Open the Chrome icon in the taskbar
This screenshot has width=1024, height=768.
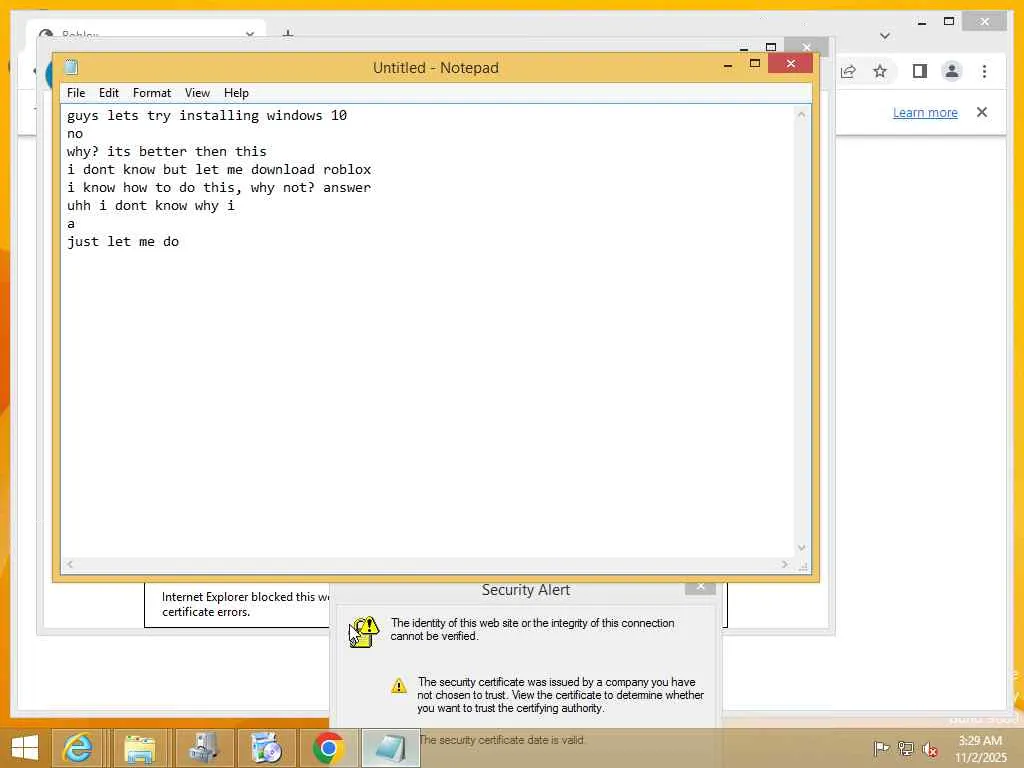tap(328, 748)
